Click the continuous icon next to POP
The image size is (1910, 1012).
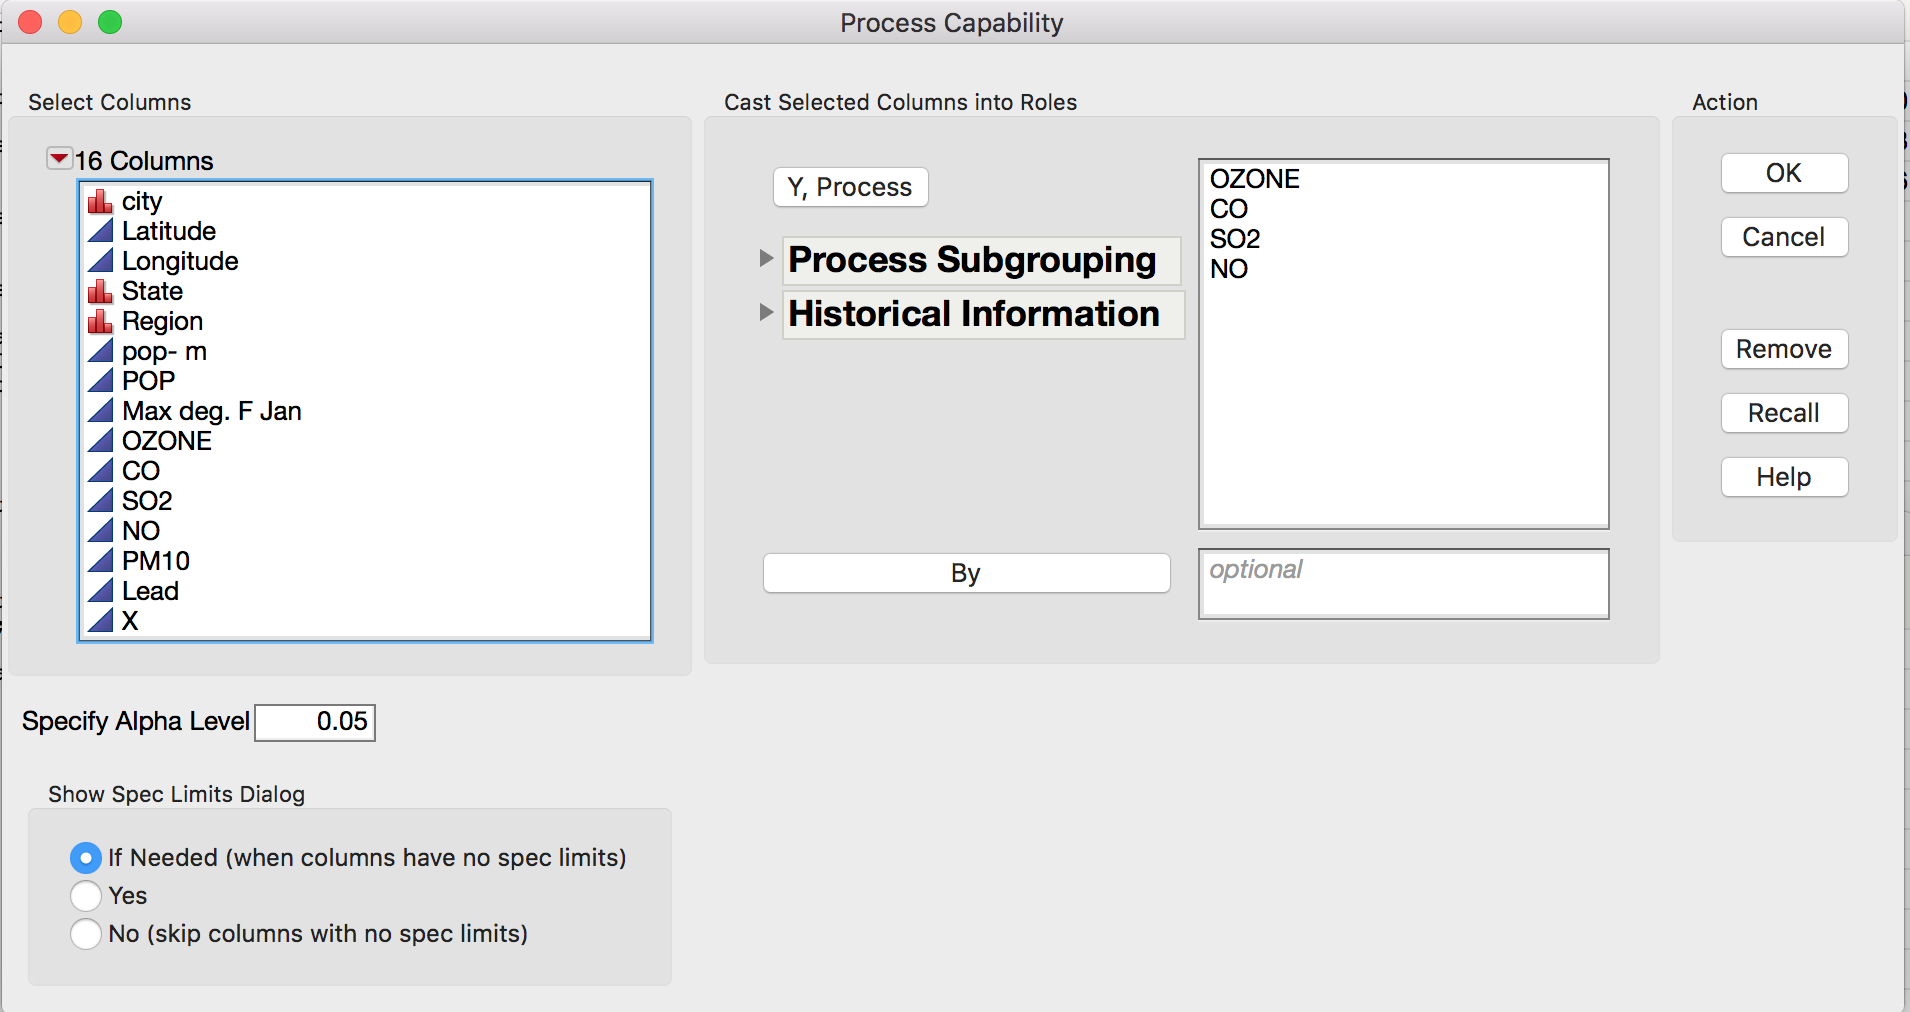[100, 382]
